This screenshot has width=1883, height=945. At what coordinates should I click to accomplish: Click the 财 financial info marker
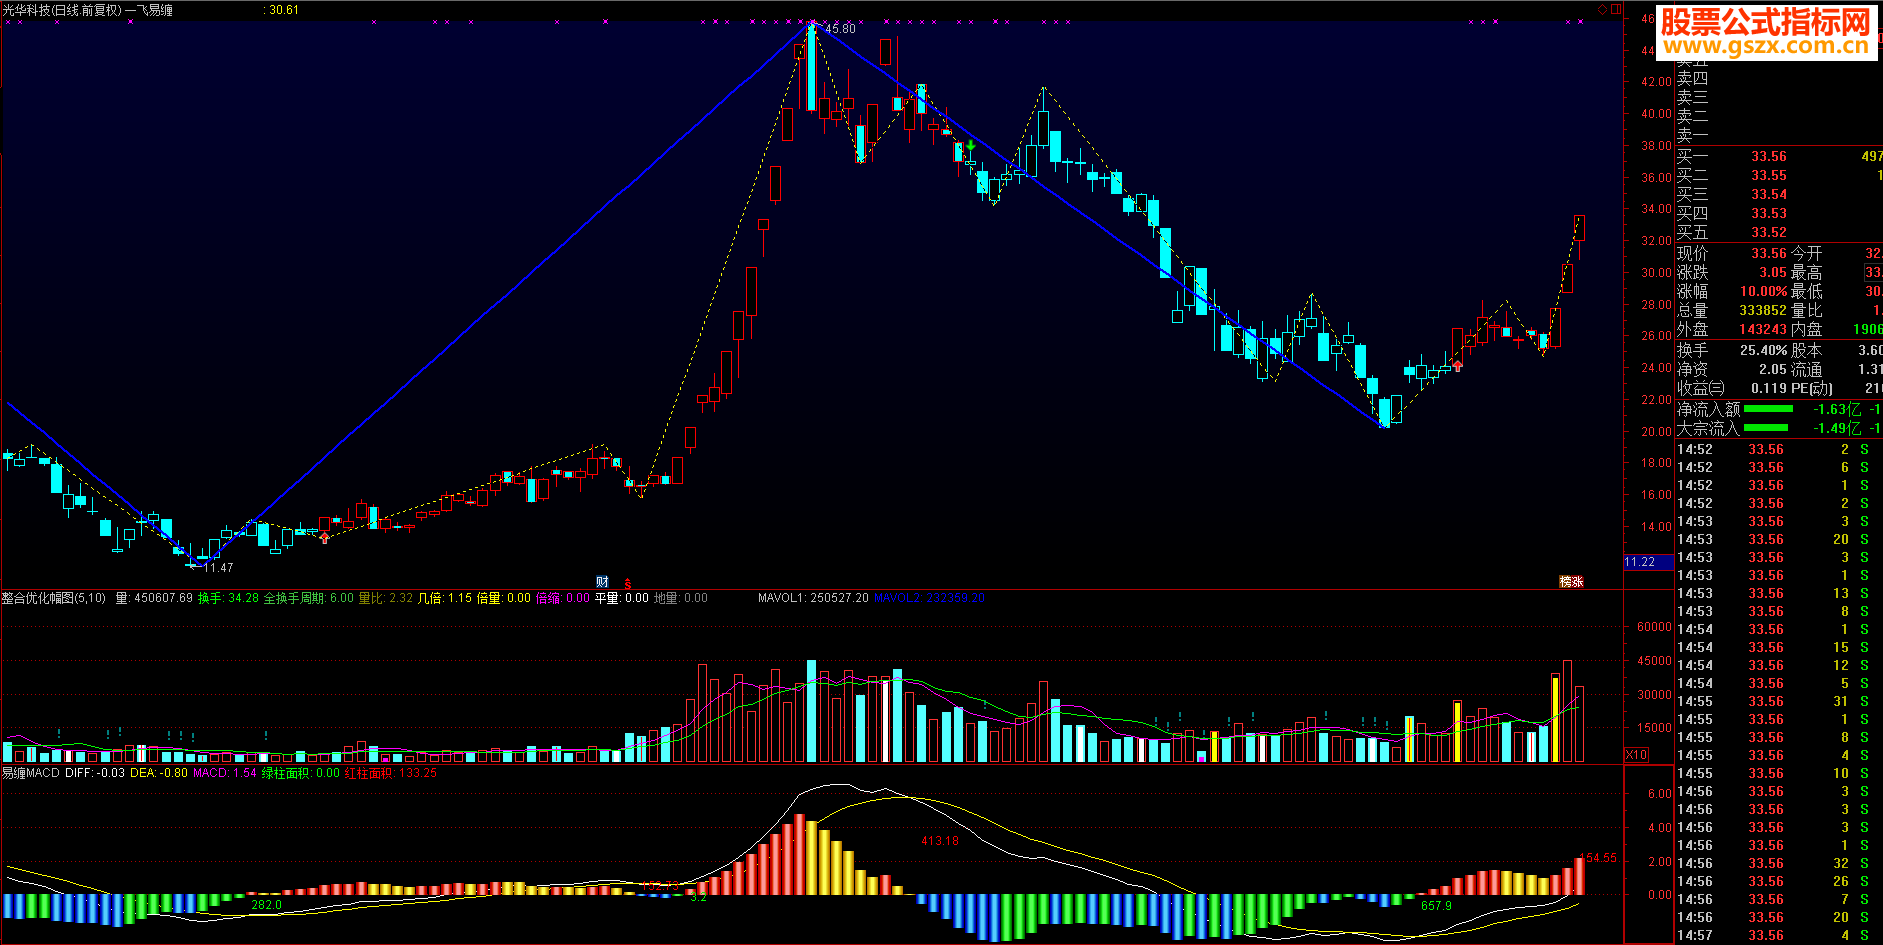pyautogui.click(x=602, y=582)
